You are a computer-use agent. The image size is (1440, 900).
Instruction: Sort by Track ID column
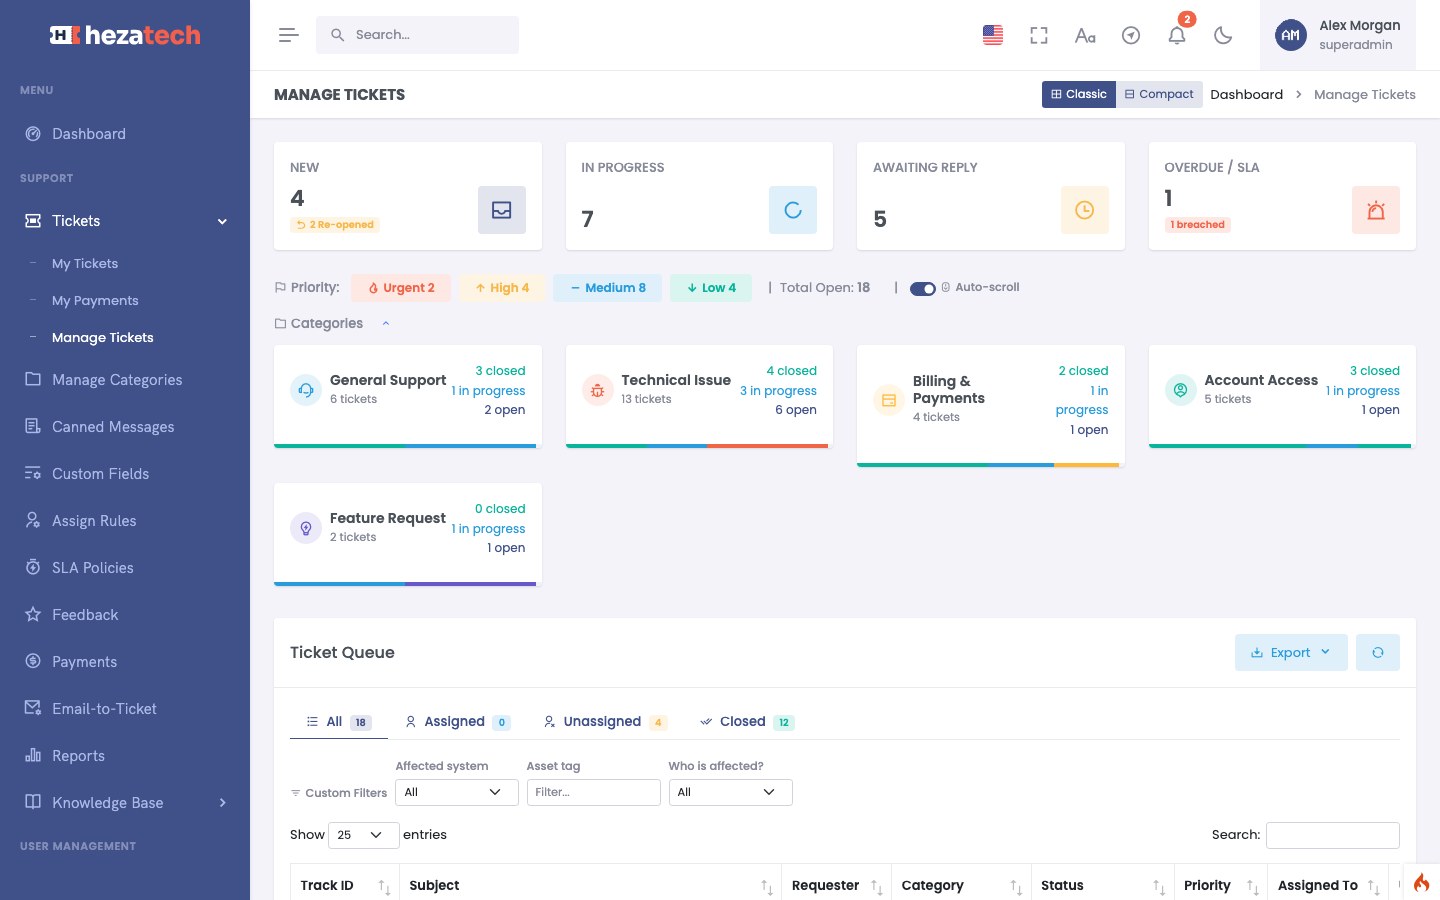[344, 886]
